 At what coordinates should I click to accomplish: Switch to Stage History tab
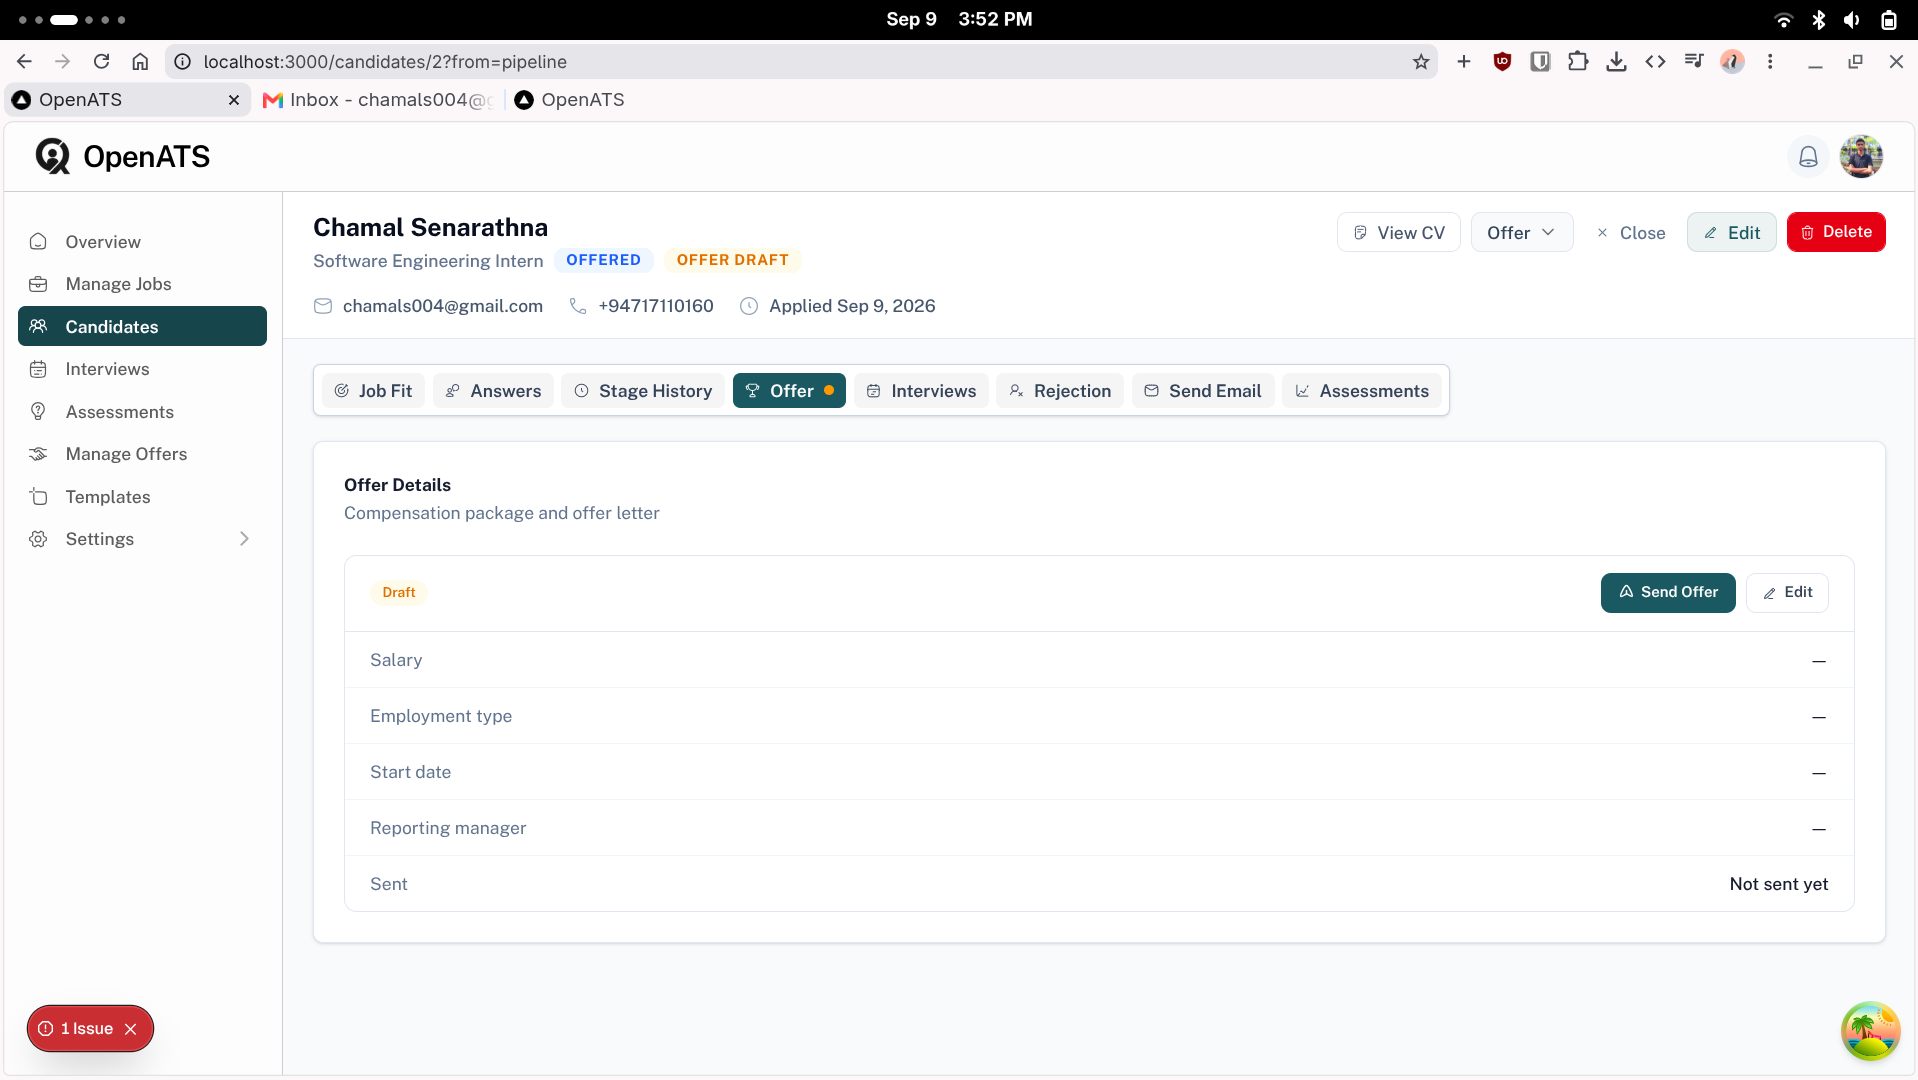[x=643, y=391]
